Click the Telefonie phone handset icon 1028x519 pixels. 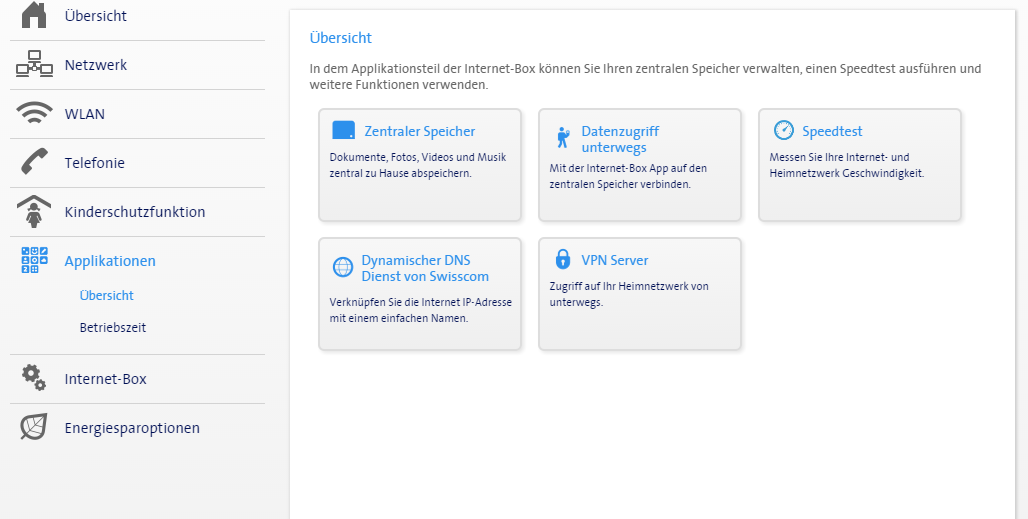(34, 162)
